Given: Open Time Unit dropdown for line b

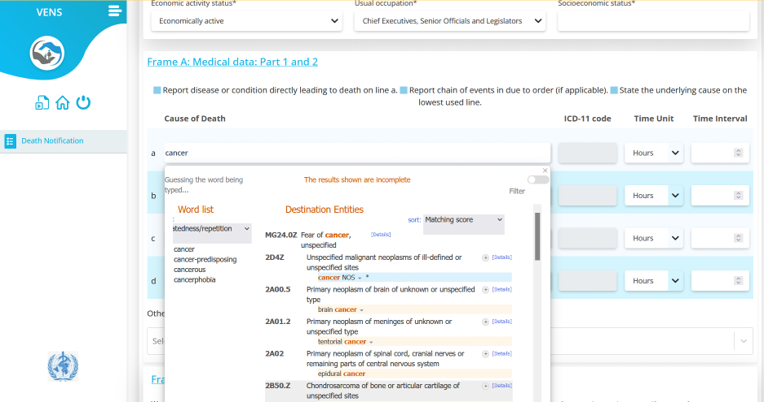Looking at the screenshot, I should pyautogui.click(x=654, y=195).
